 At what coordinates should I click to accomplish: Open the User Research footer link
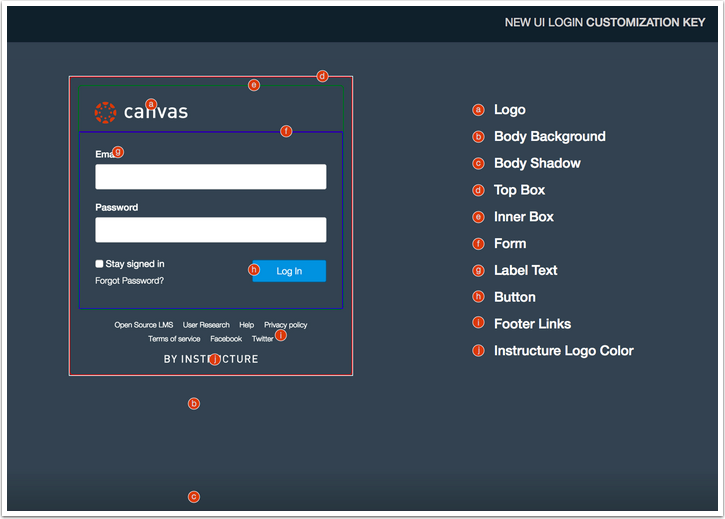tap(206, 325)
